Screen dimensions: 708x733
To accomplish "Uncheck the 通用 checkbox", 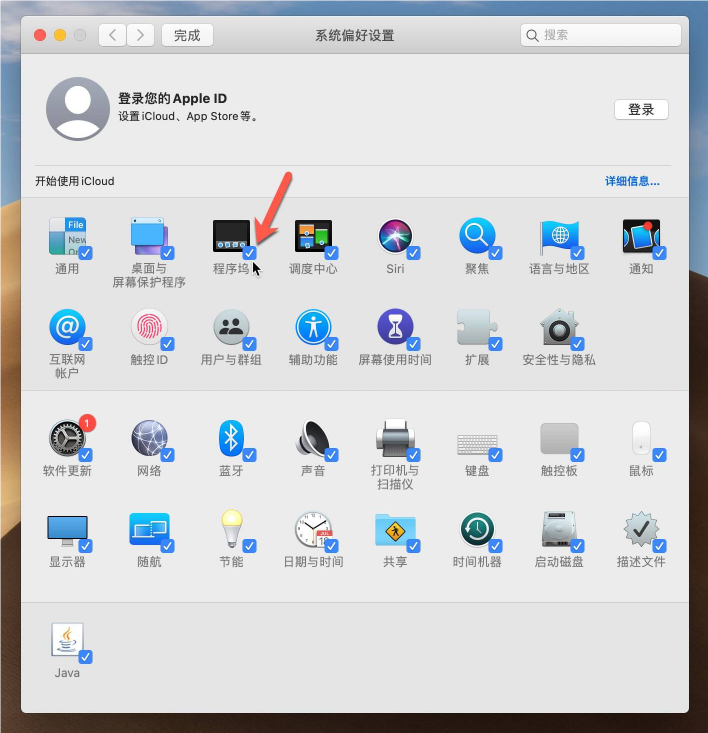I will (x=86, y=253).
